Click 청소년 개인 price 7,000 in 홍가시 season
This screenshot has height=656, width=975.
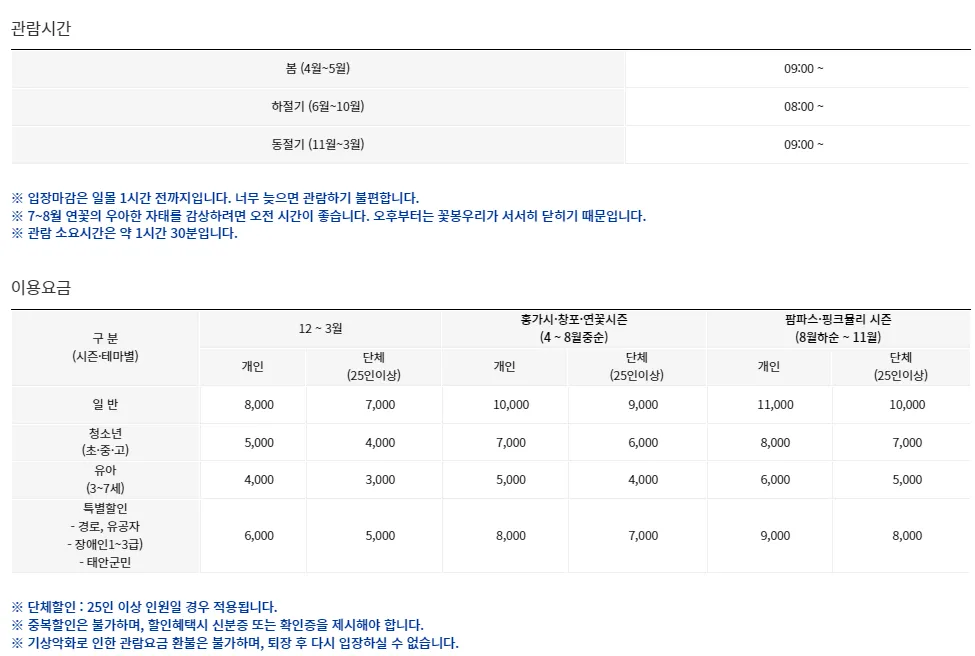pos(511,443)
